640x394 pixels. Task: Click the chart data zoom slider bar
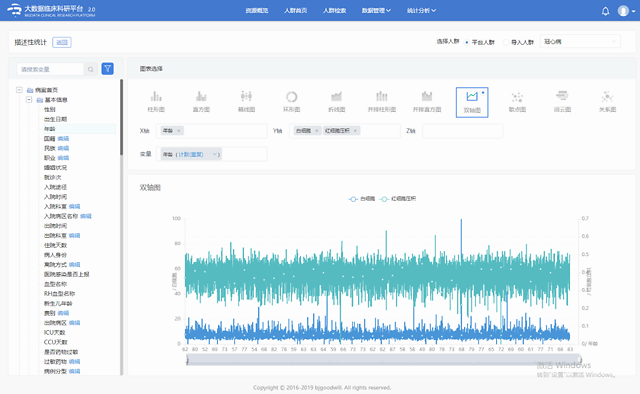point(384,359)
